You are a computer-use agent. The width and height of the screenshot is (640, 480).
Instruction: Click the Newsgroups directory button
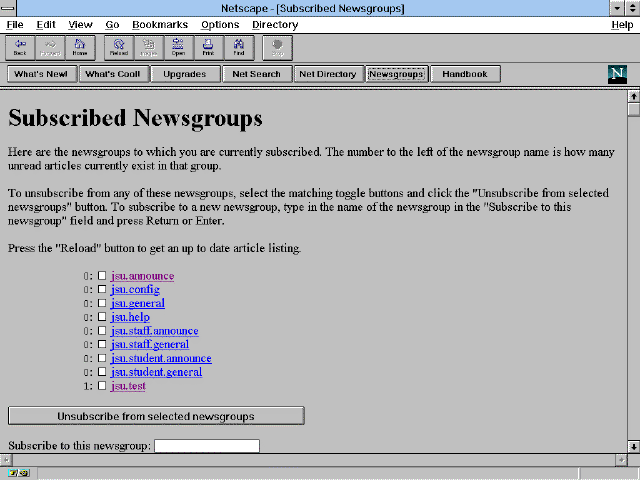click(396, 74)
